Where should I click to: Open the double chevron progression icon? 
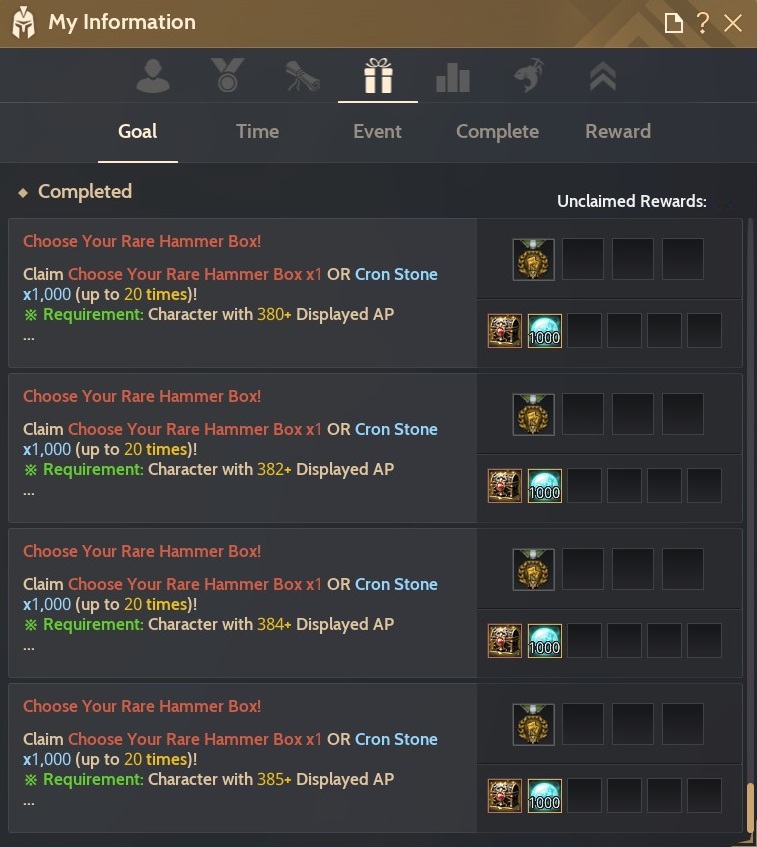(x=603, y=76)
